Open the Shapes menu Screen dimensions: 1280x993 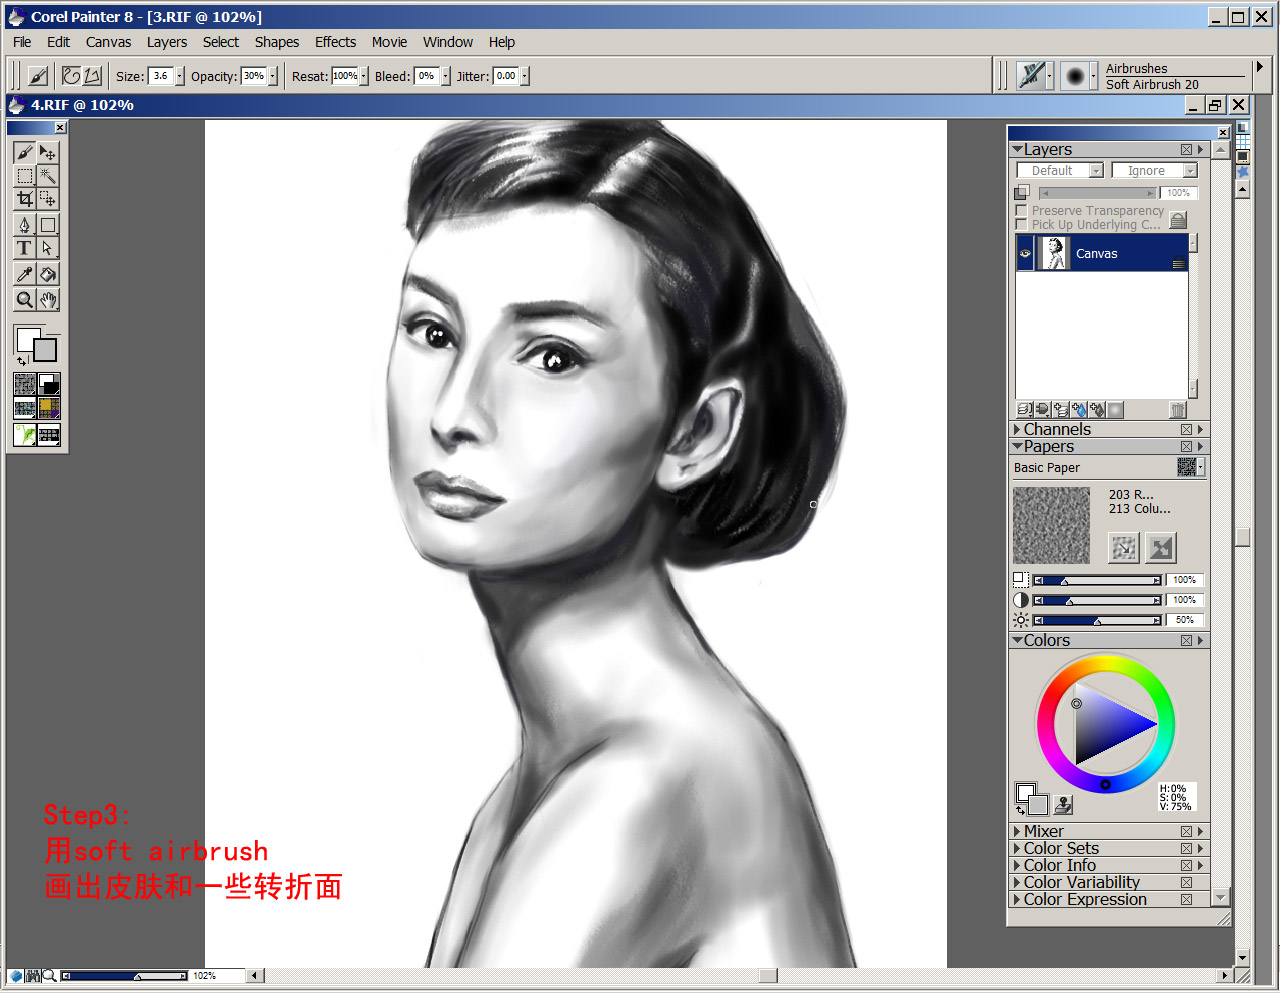[277, 42]
